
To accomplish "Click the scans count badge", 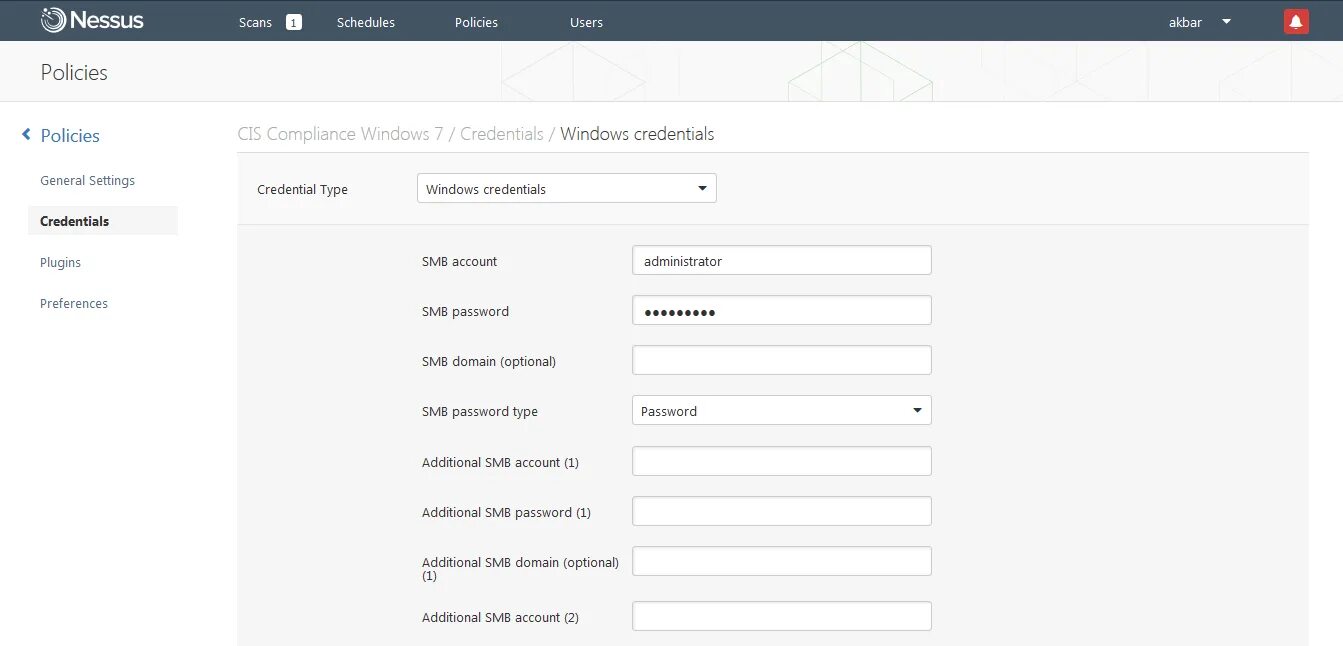I will coord(294,22).
